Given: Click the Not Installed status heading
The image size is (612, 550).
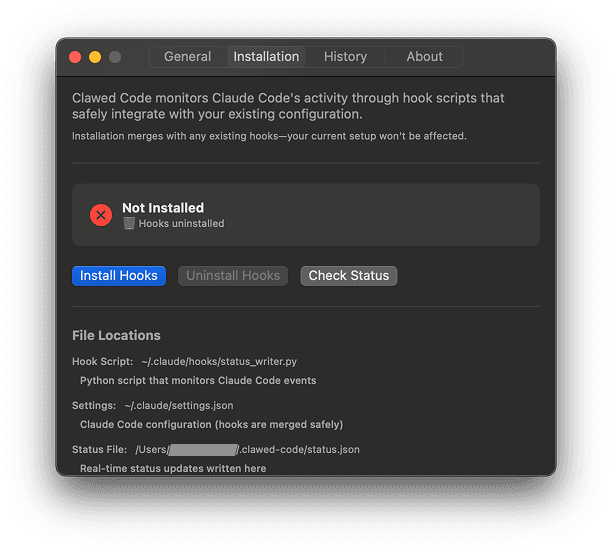Looking at the screenshot, I should 163,208.
